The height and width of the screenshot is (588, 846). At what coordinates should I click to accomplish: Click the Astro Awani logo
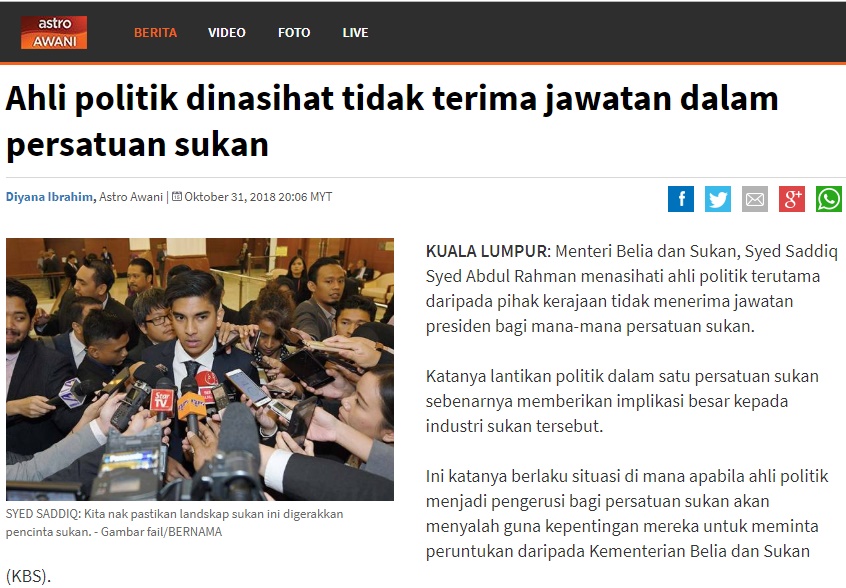tap(54, 32)
